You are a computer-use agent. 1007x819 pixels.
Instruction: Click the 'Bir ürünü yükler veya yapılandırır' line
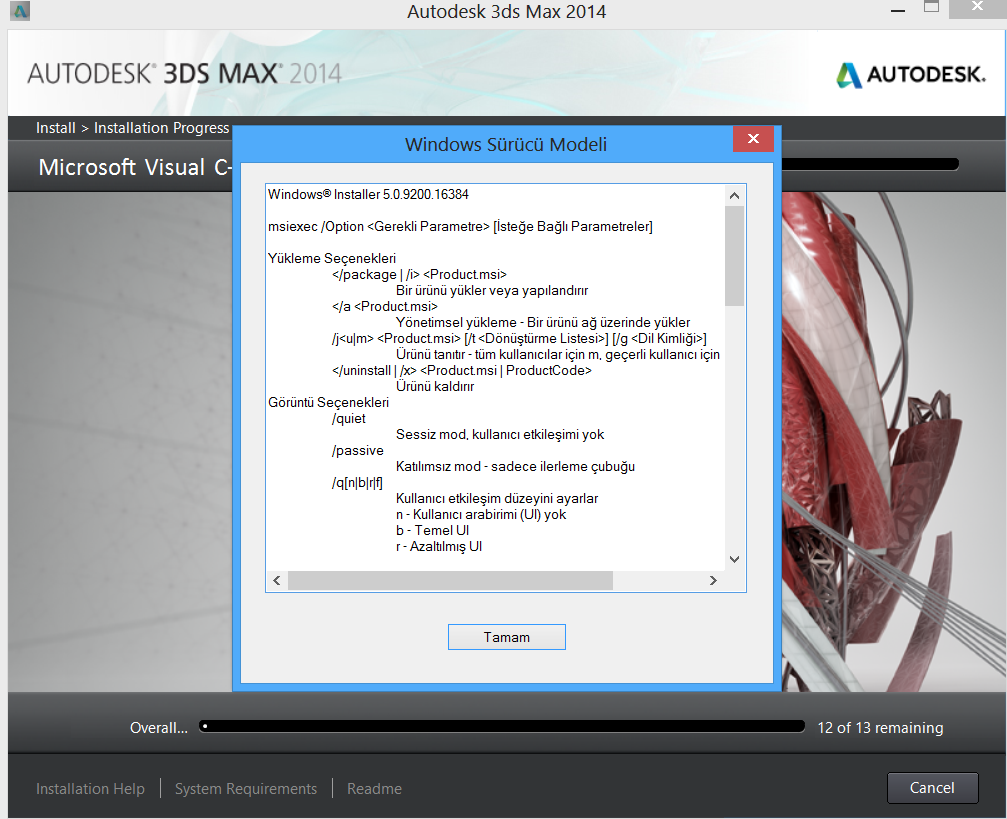coord(492,290)
